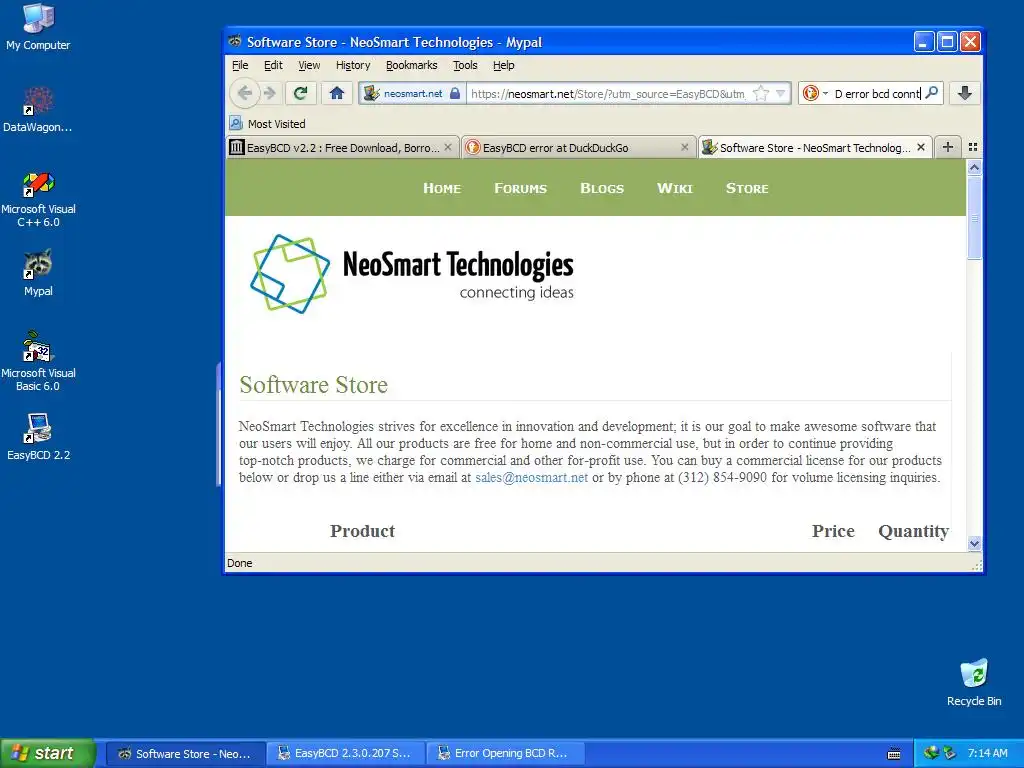Click the vertical scrollbar thumb
The width and height of the screenshot is (1024, 768).
tap(974, 217)
